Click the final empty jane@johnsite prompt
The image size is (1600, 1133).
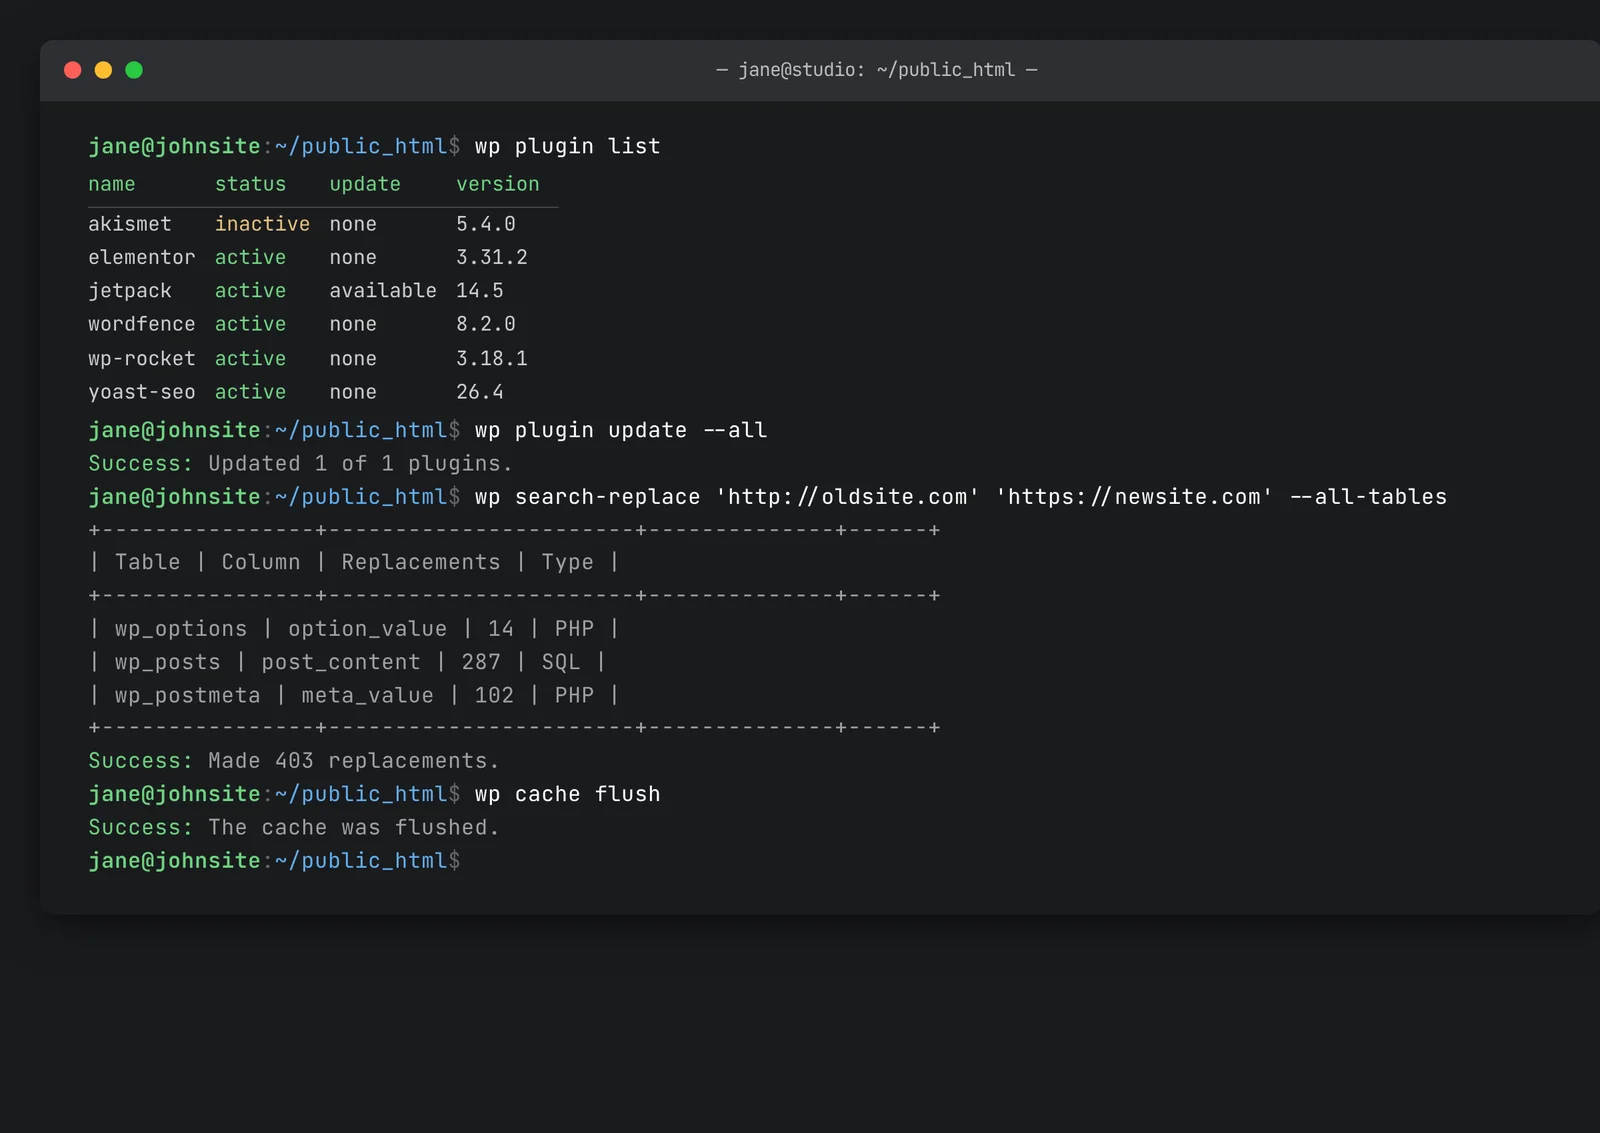pos(274,861)
